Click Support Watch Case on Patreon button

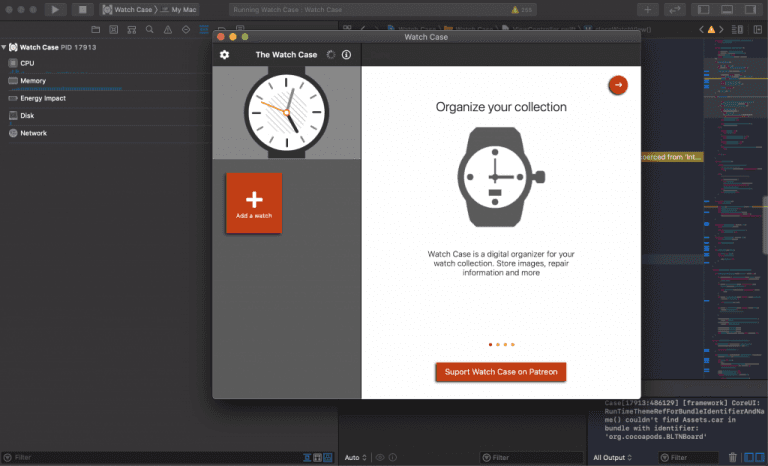pyautogui.click(x=500, y=372)
